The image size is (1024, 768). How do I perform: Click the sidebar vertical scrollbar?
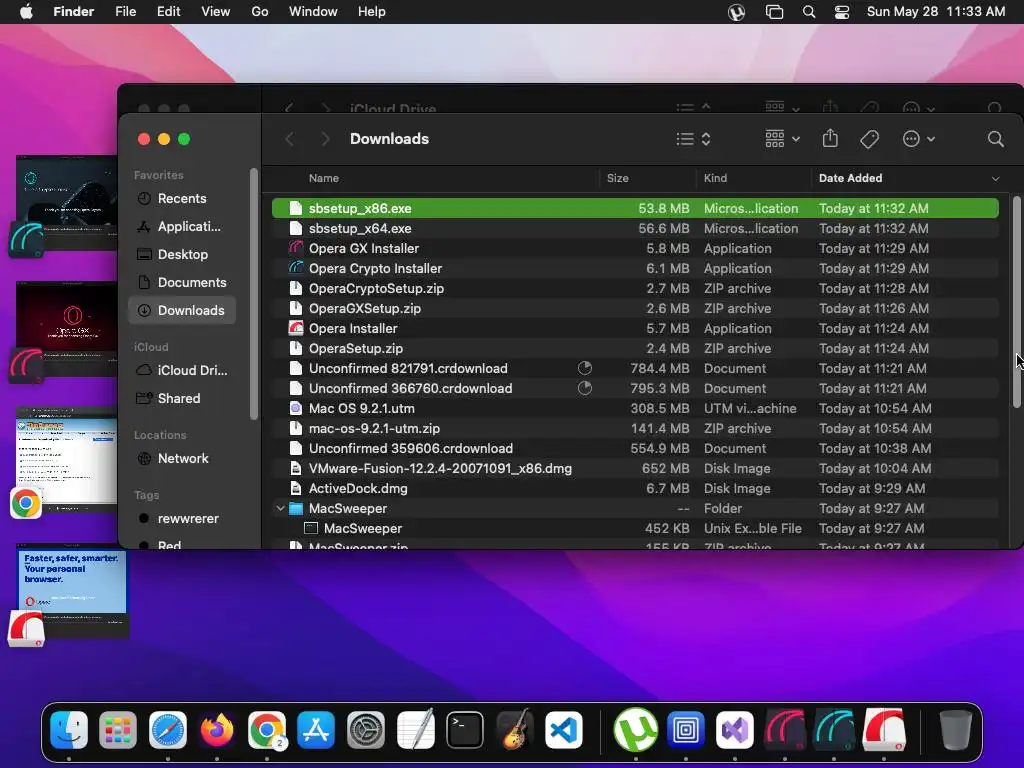coord(254,294)
